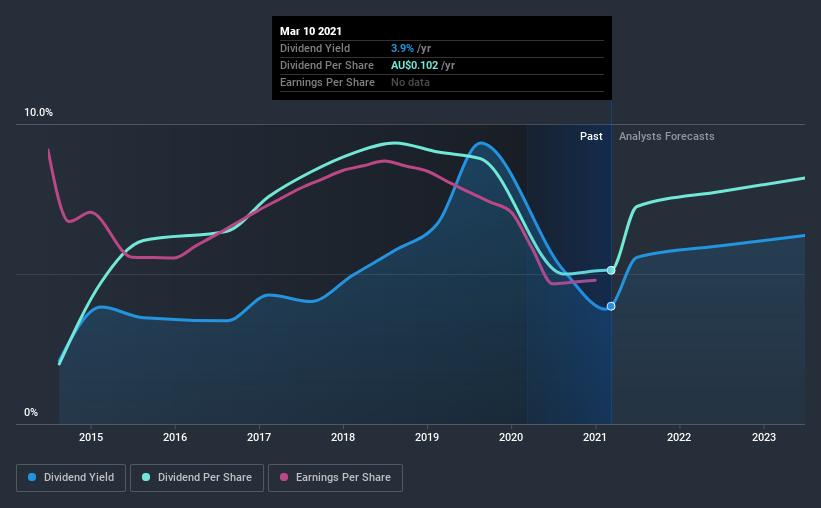The image size is (821, 508).
Task: Click the teal dot in Dividend Per Share legend
Action: [146, 477]
